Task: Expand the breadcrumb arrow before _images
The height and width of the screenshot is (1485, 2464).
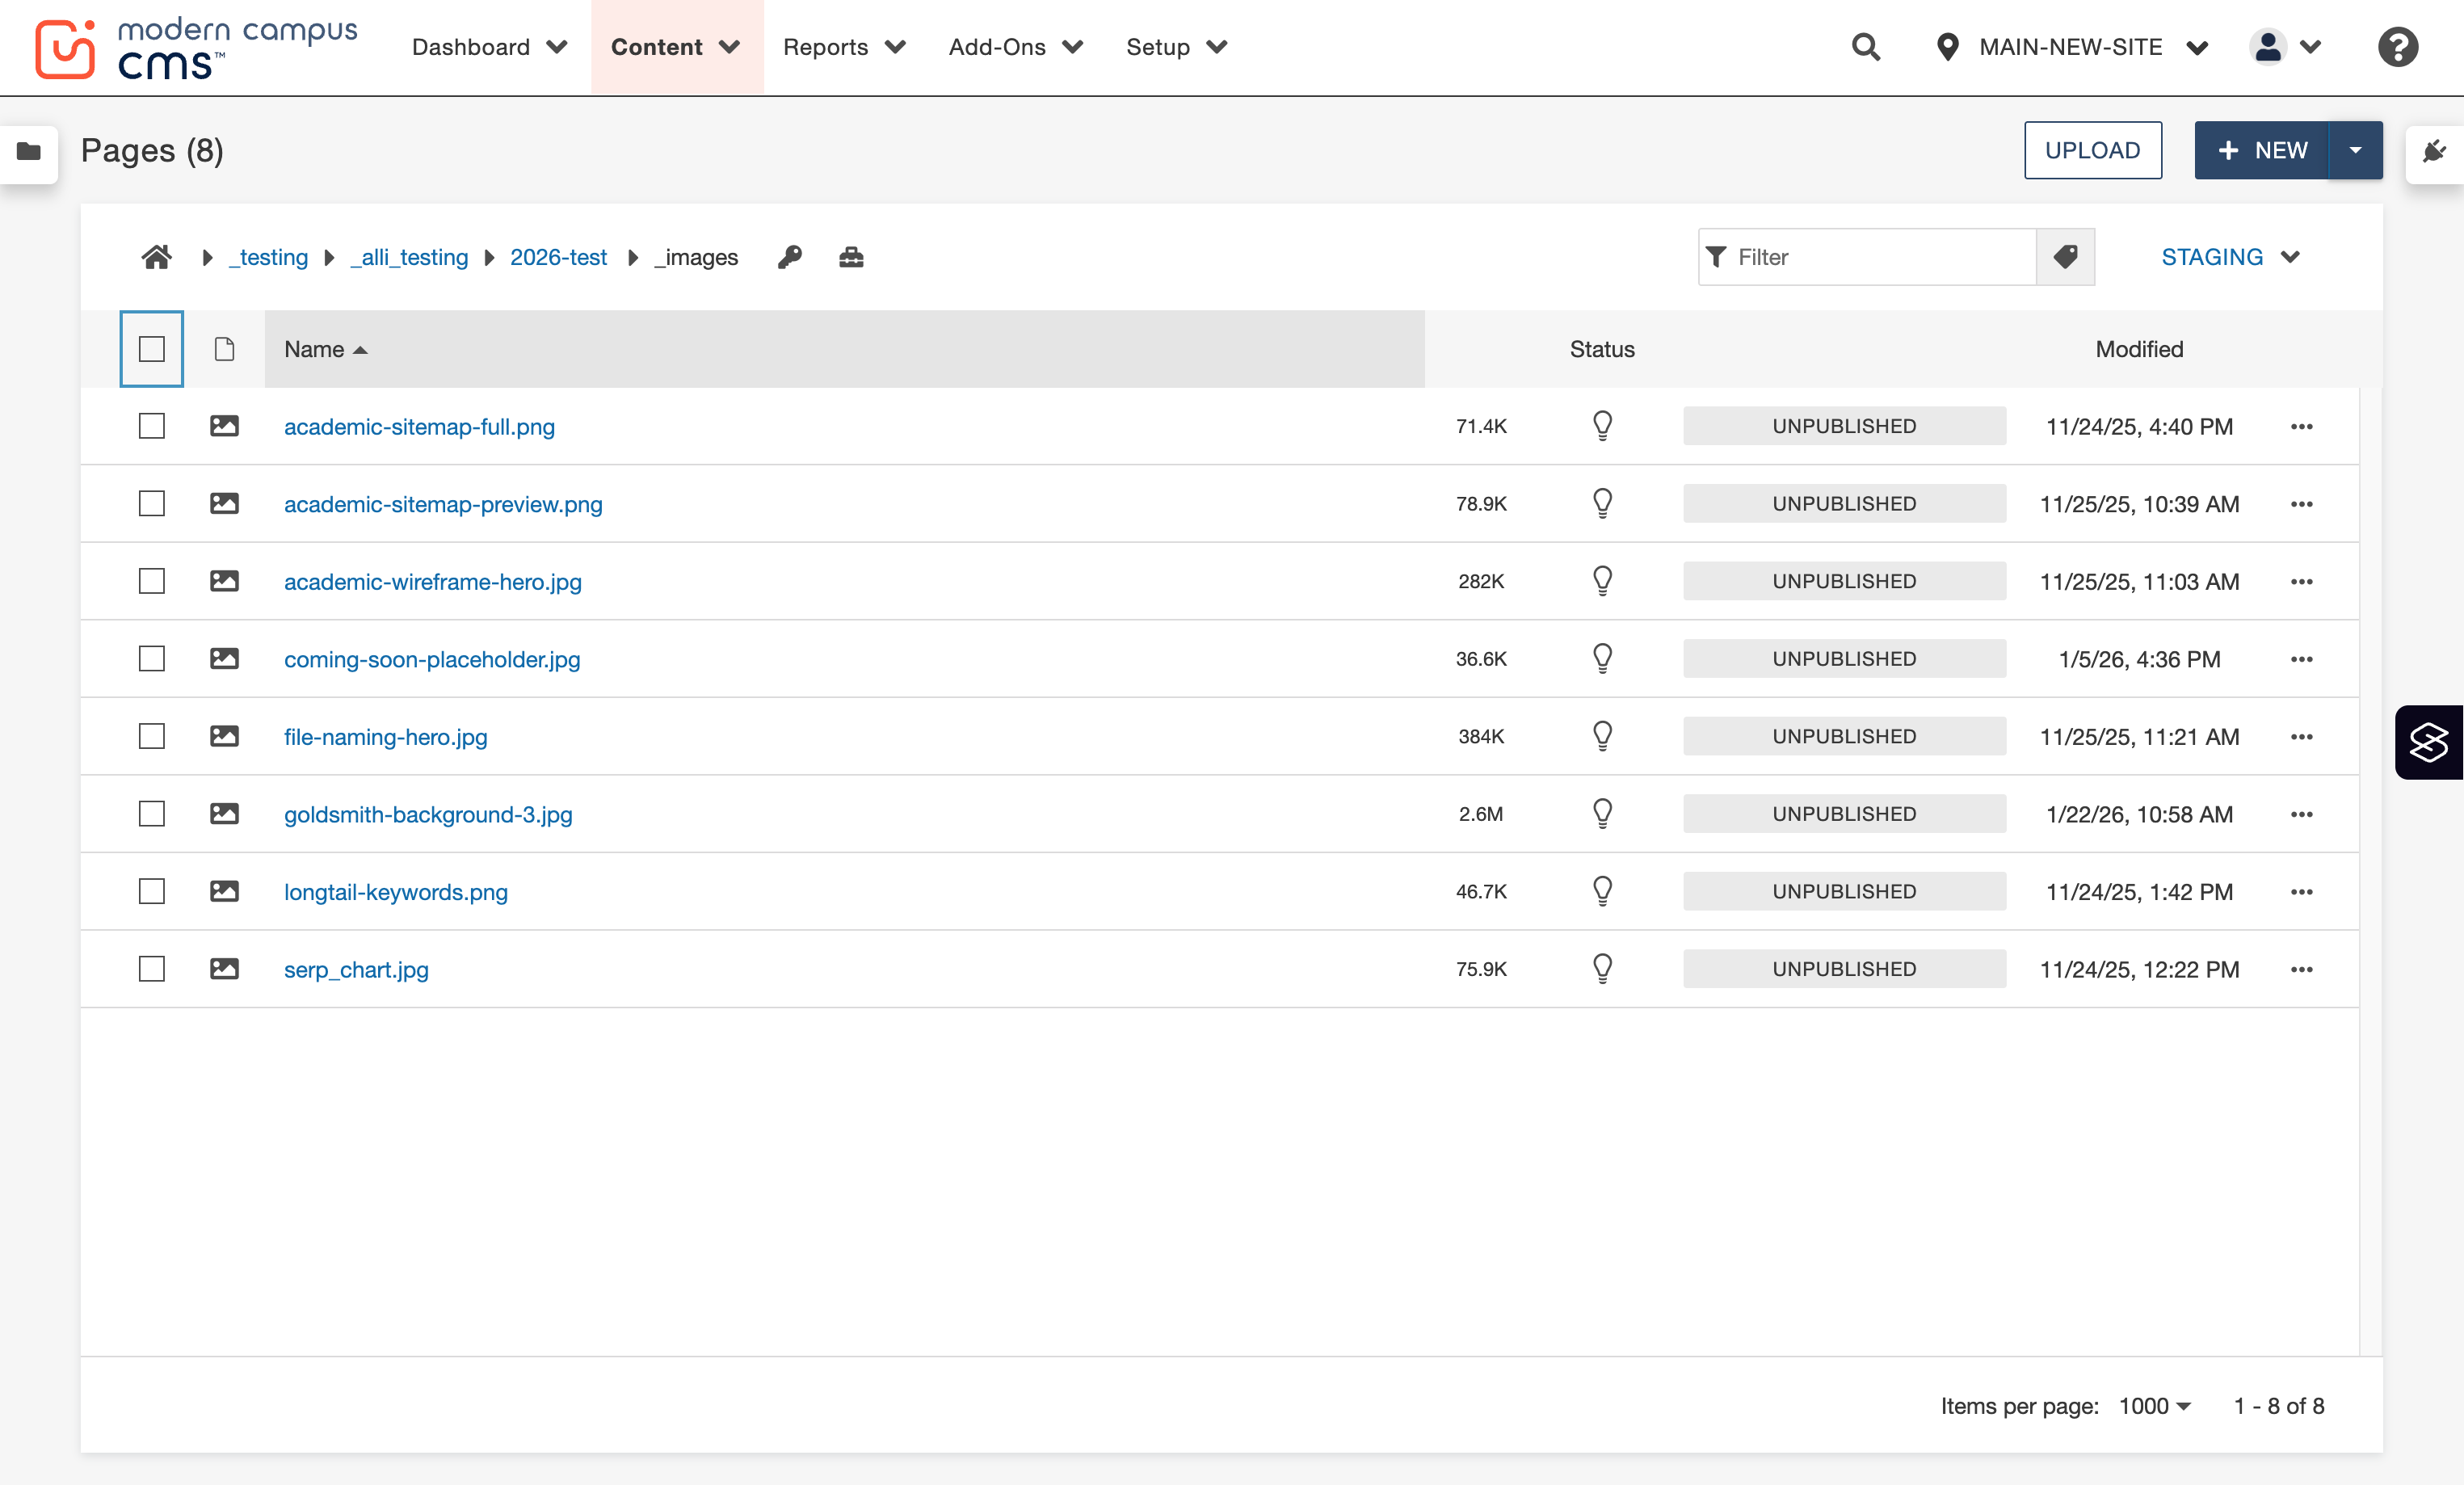Action: [x=632, y=258]
